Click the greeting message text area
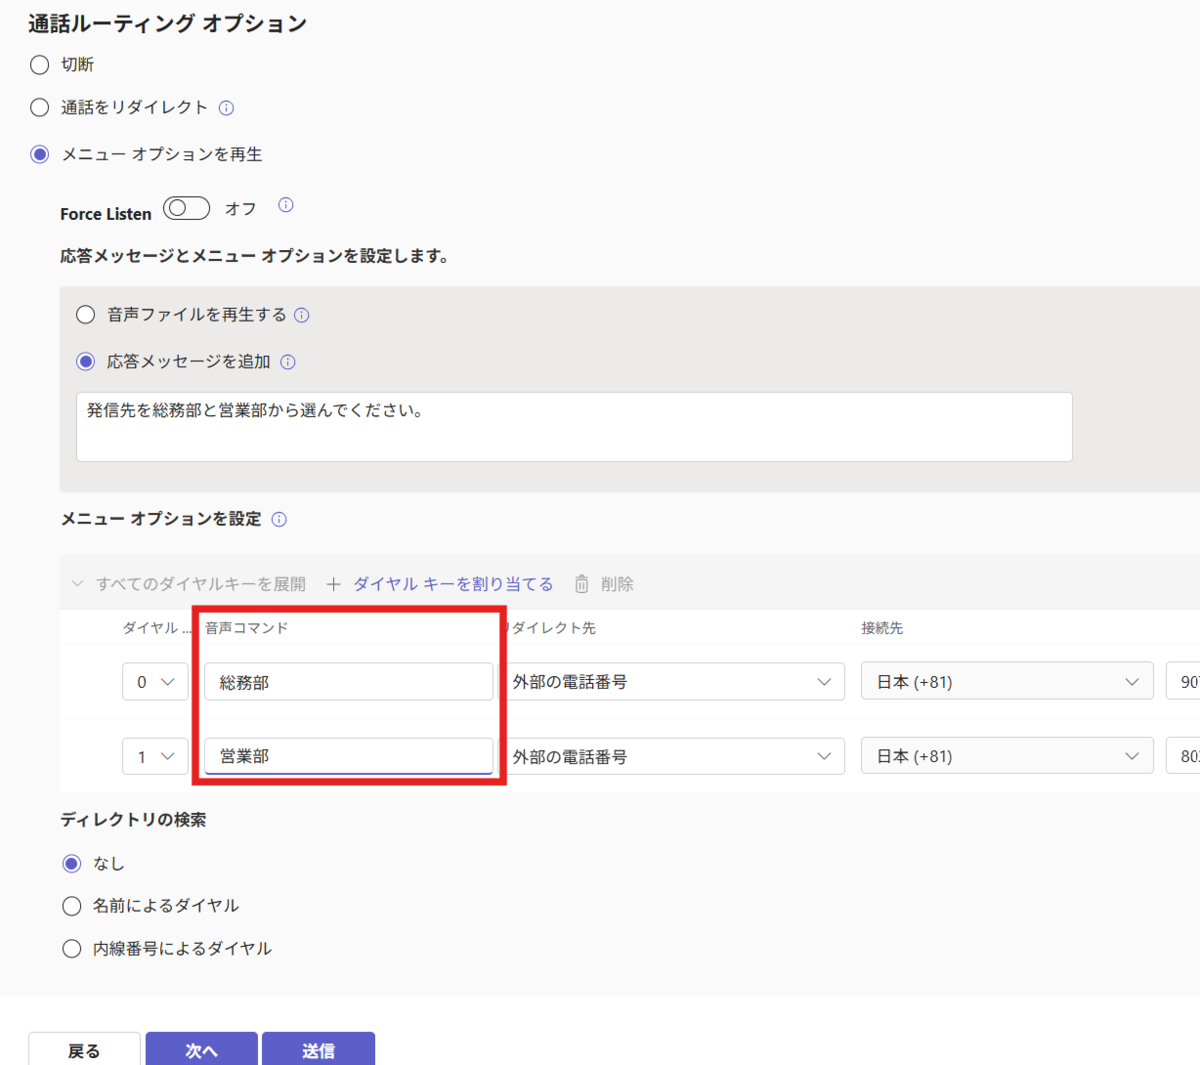This screenshot has height=1065, width=1200. [574, 427]
